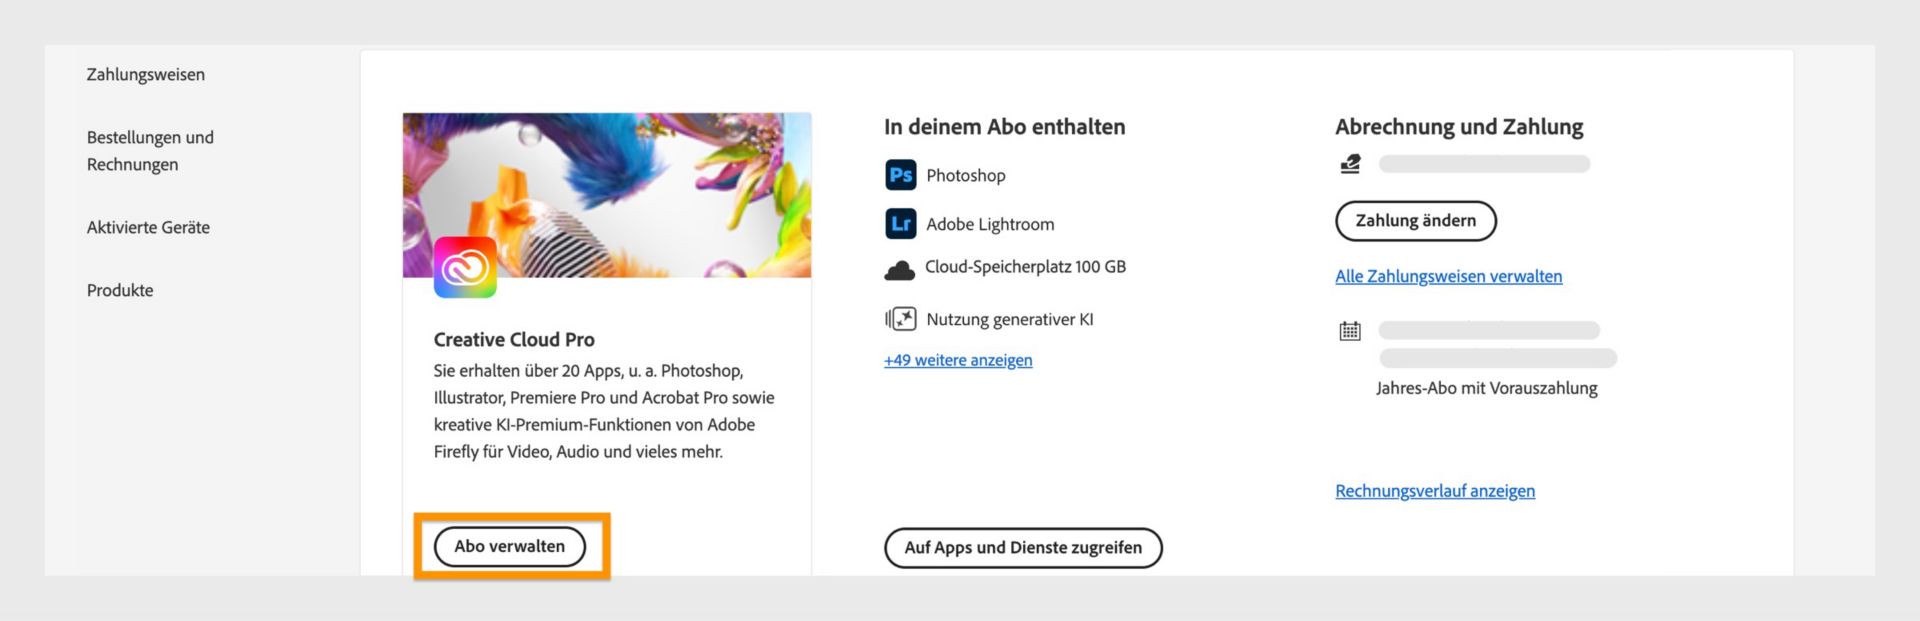Click the cloud storage icon
This screenshot has width=1920, height=621.
pyautogui.click(x=900, y=270)
